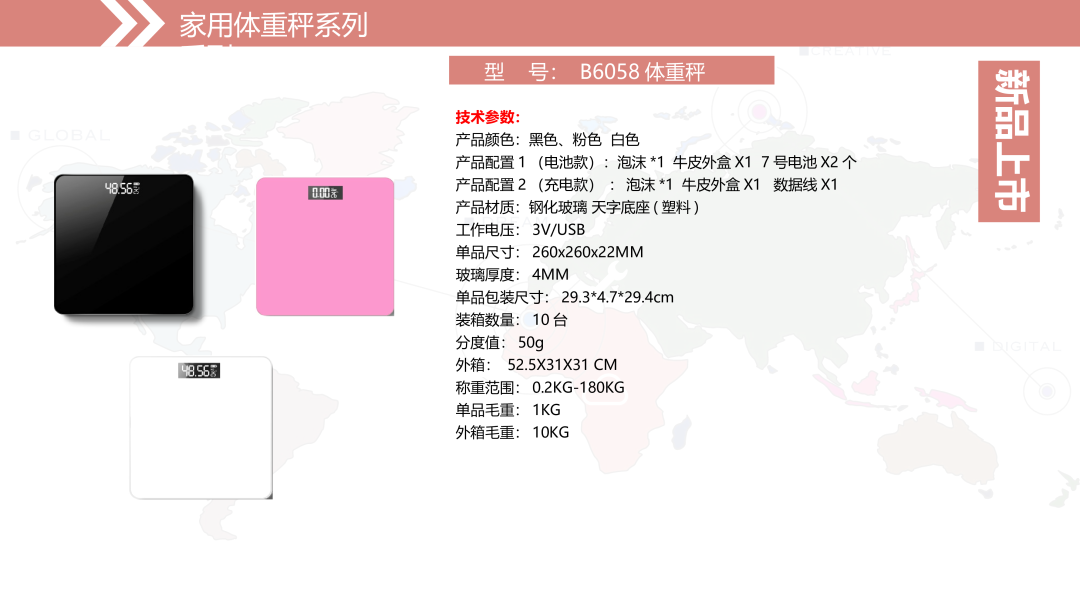Click the 产品颜色 line listing colors
The image size is (1080, 608).
coord(547,140)
